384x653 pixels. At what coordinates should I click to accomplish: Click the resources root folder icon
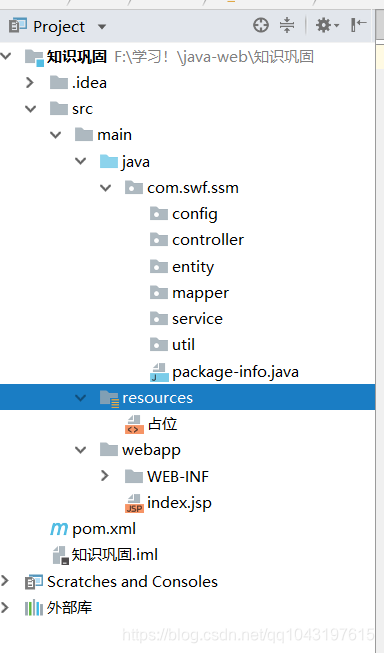(110, 398)
